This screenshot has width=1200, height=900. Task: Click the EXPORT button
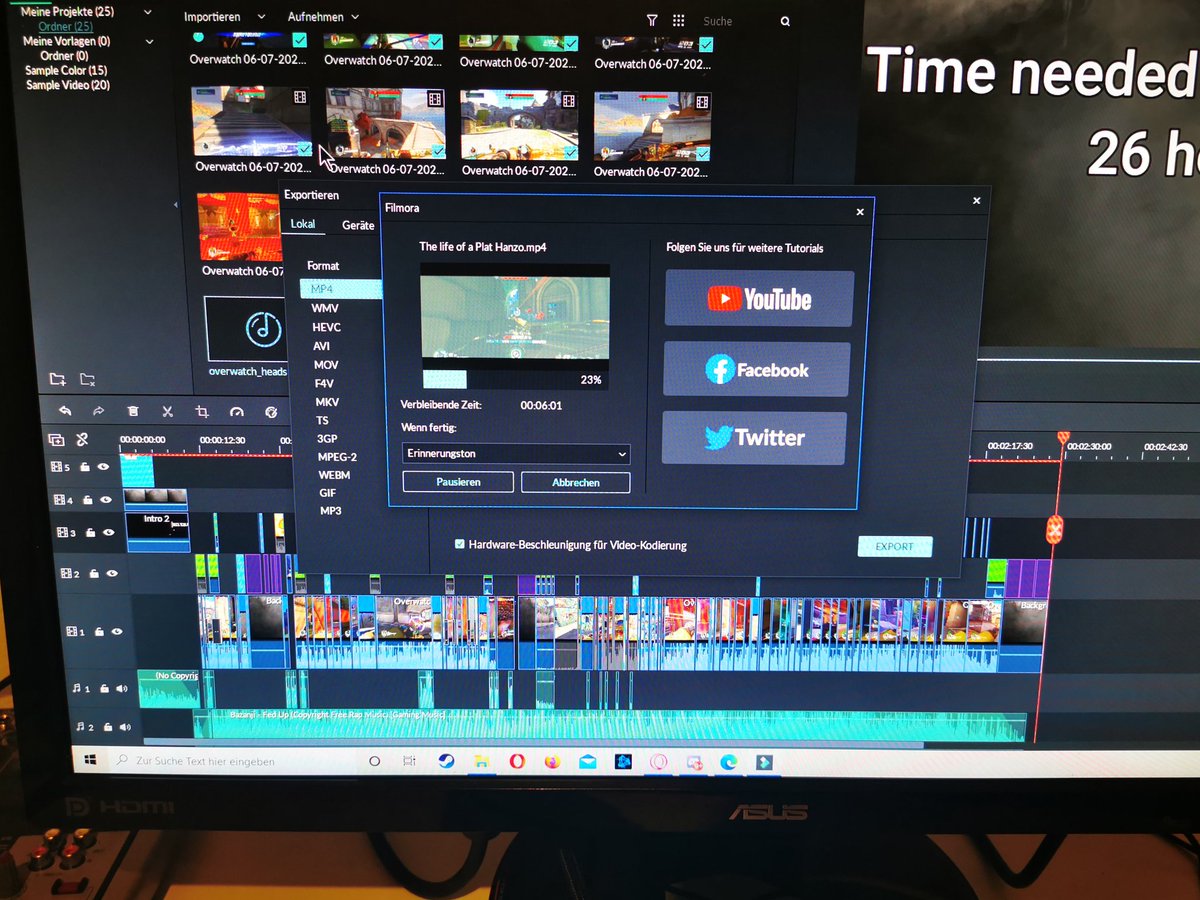[894, 546]
